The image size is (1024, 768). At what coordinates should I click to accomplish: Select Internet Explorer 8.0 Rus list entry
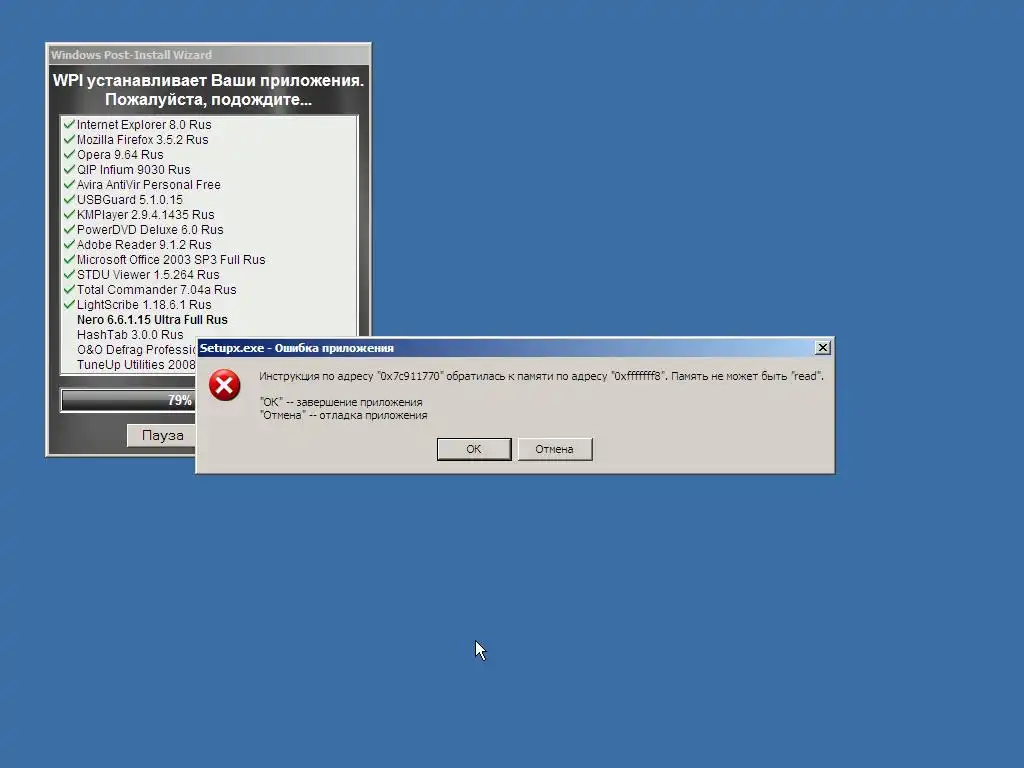click(144, 125)
